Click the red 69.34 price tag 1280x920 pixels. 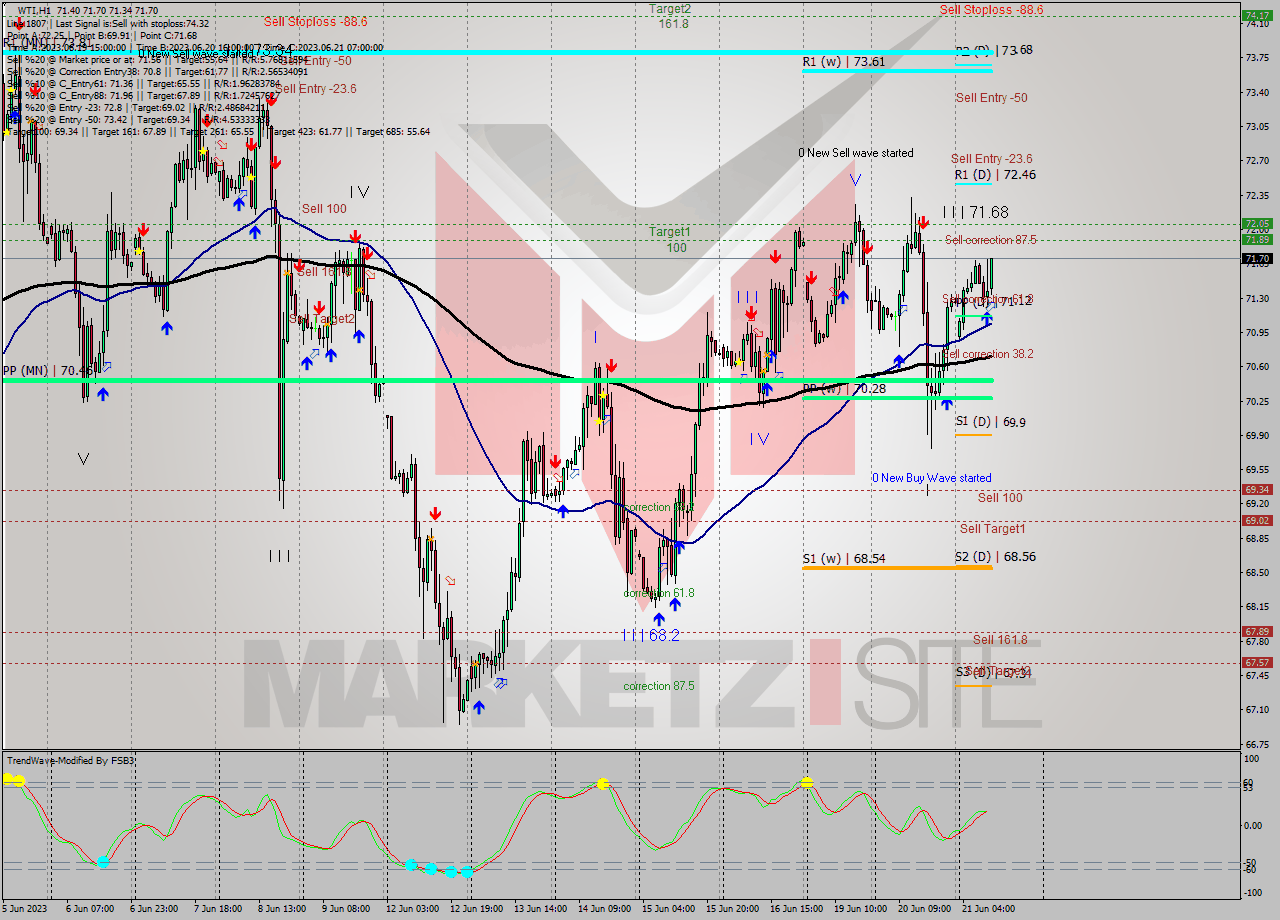(1256, 490)
